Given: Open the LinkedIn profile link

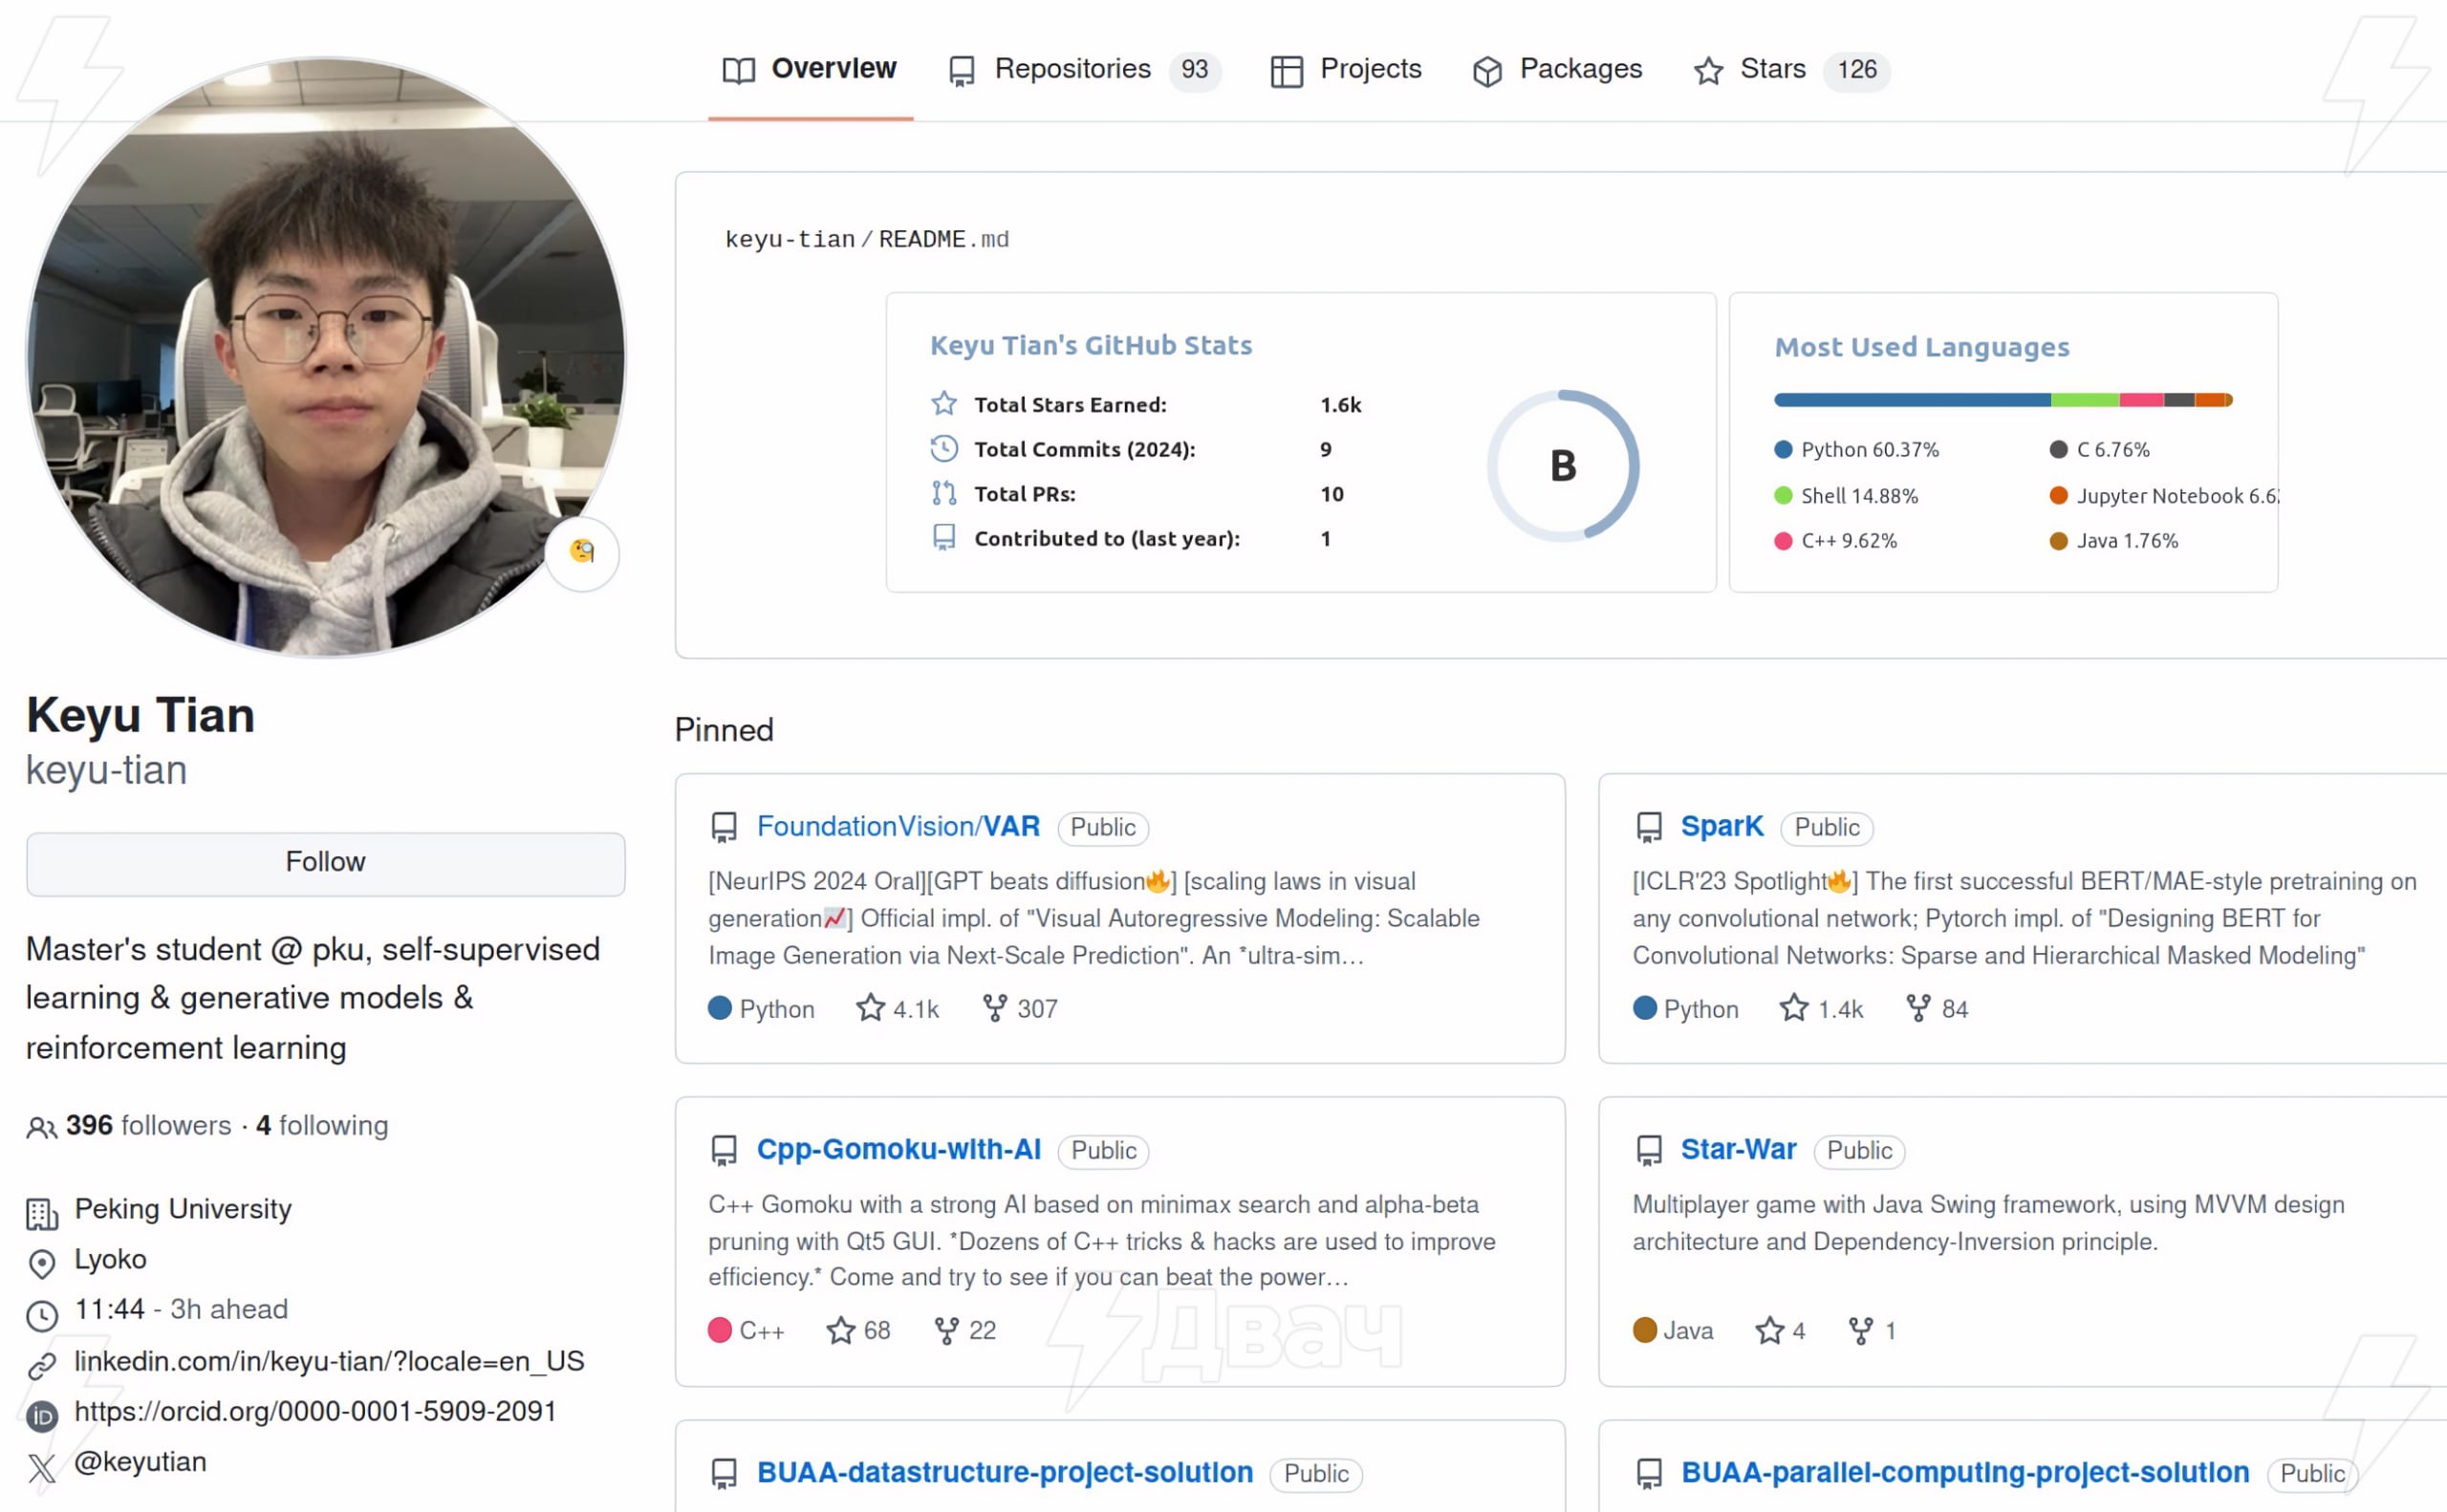Looking at the screenshot, I should coord(329,1361).
